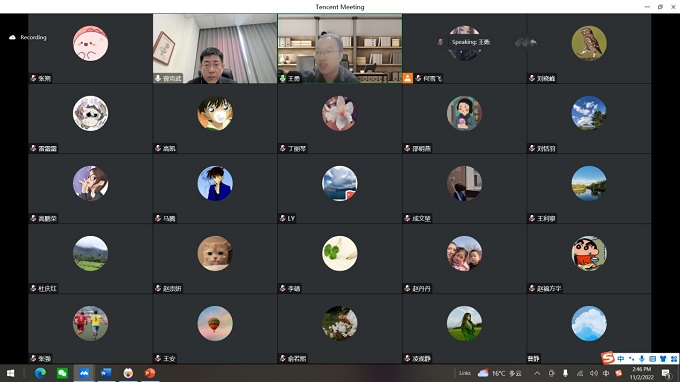This screenshot has height=382, width=680.
Task: Select the speaking presenter's video tile
Action: (x=340, y=48)
